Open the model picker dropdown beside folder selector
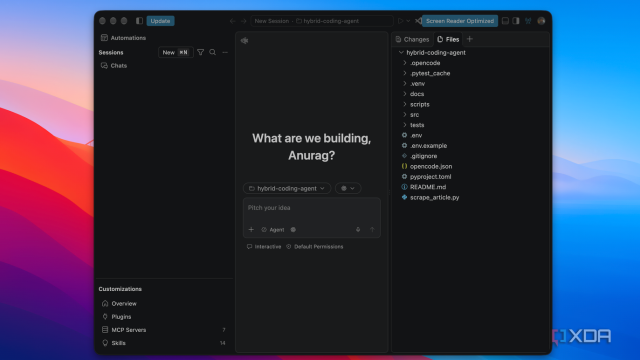Image resolution: width=640 pixels, height=360 pixels. (x=348, y=188)
